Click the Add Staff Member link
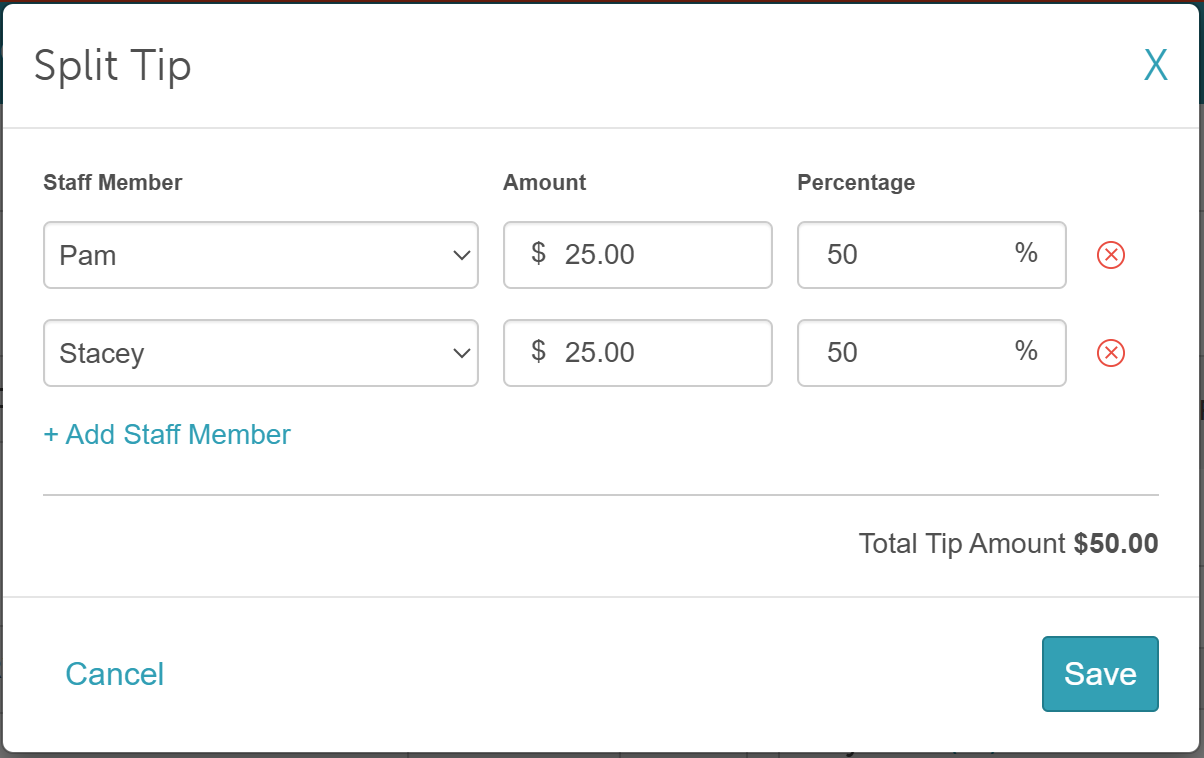Image resolution: width=1204 pixels, height=758 pixels. (x=167, y=435)
